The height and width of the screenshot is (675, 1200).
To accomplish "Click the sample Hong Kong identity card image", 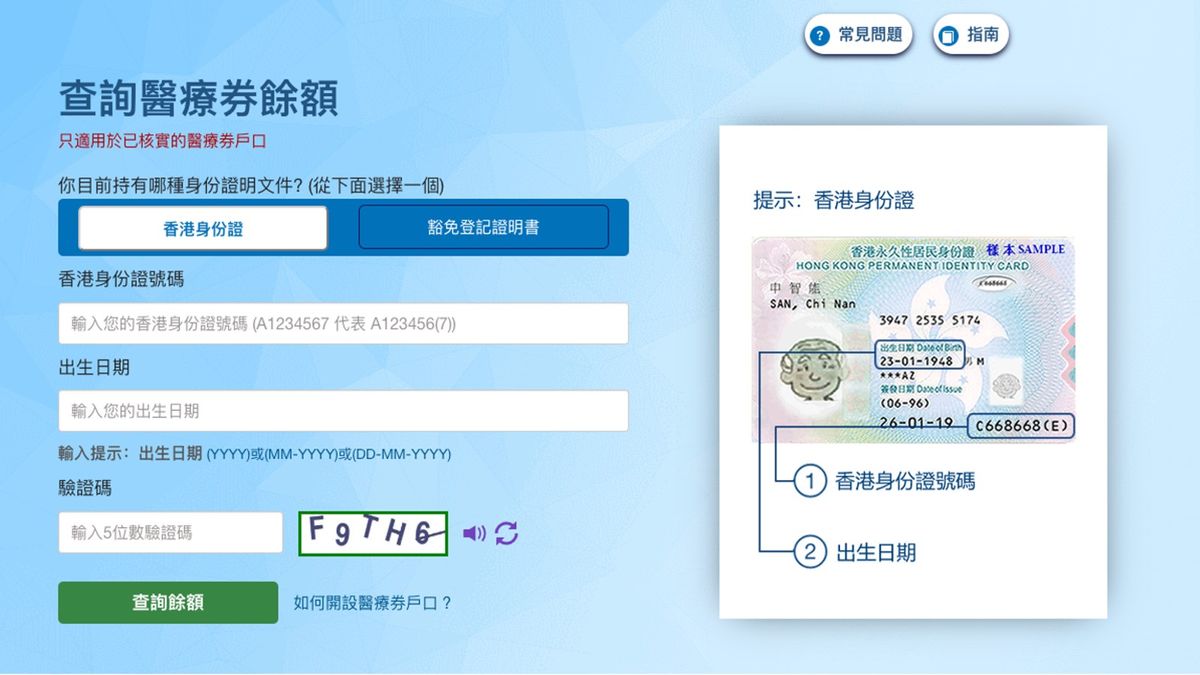I will pos(914,340).
